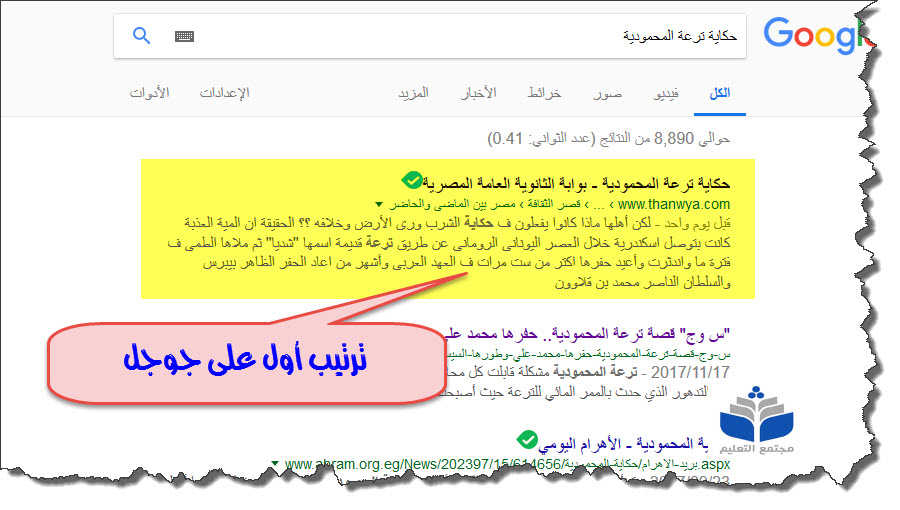Switch to the فيديو (Videos) tab

pyautogui.click(x=665, y=93)
